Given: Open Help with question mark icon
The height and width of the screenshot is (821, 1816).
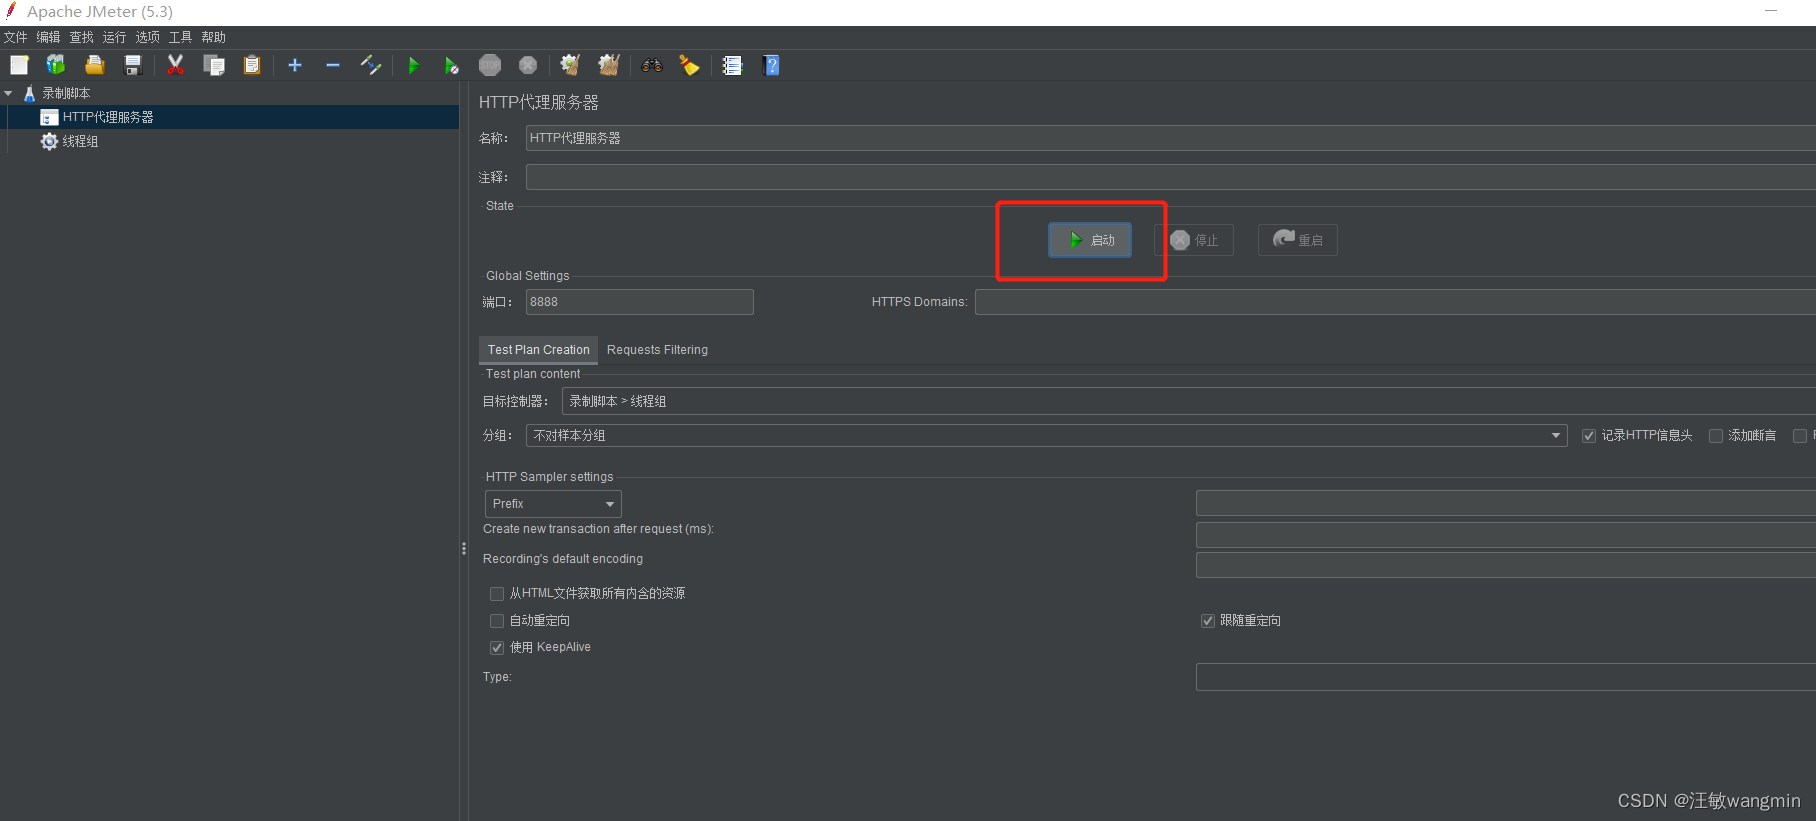Looking at the screenshot, I should click(771, 65).
